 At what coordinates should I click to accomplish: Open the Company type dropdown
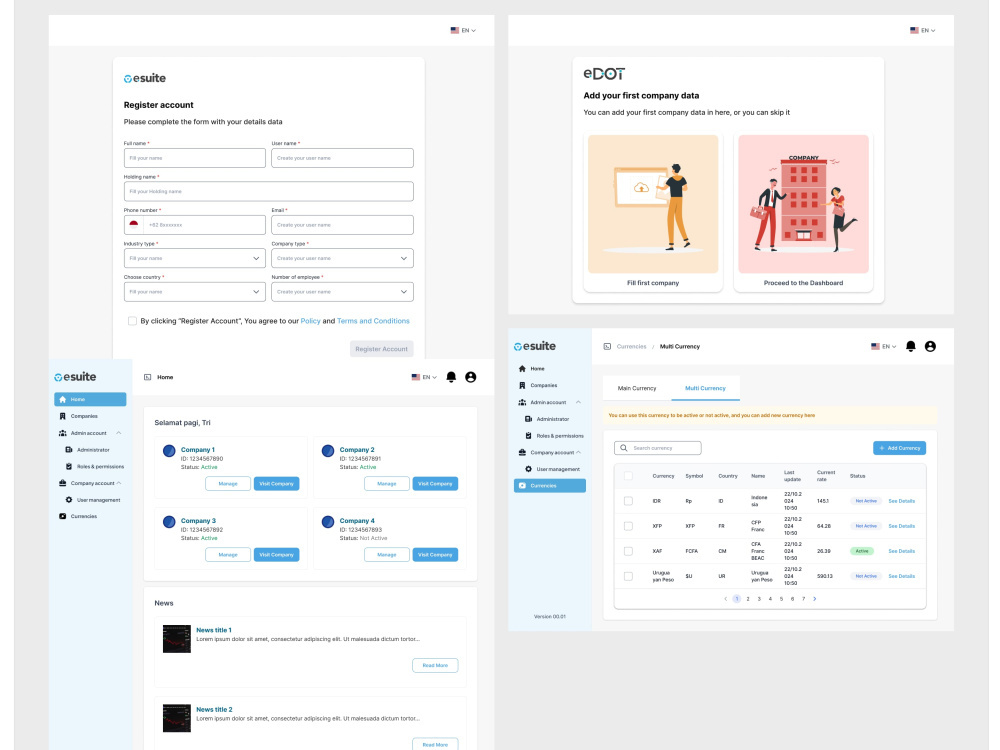[342, 258]
